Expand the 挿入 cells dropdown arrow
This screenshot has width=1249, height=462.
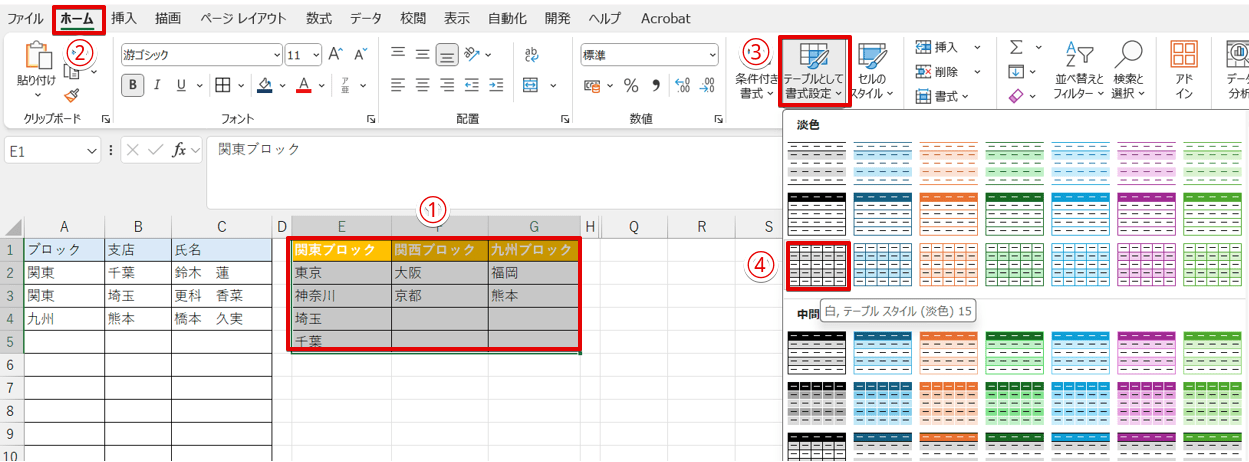click(977, 47)
